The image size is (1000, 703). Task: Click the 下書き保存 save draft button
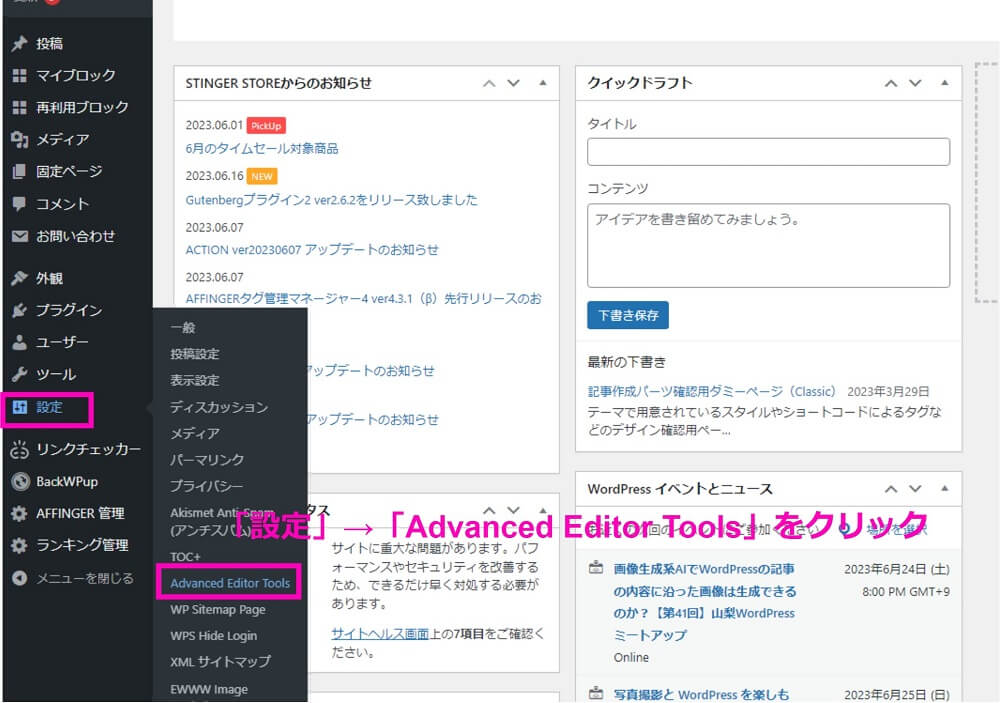(x=628, y=314)
